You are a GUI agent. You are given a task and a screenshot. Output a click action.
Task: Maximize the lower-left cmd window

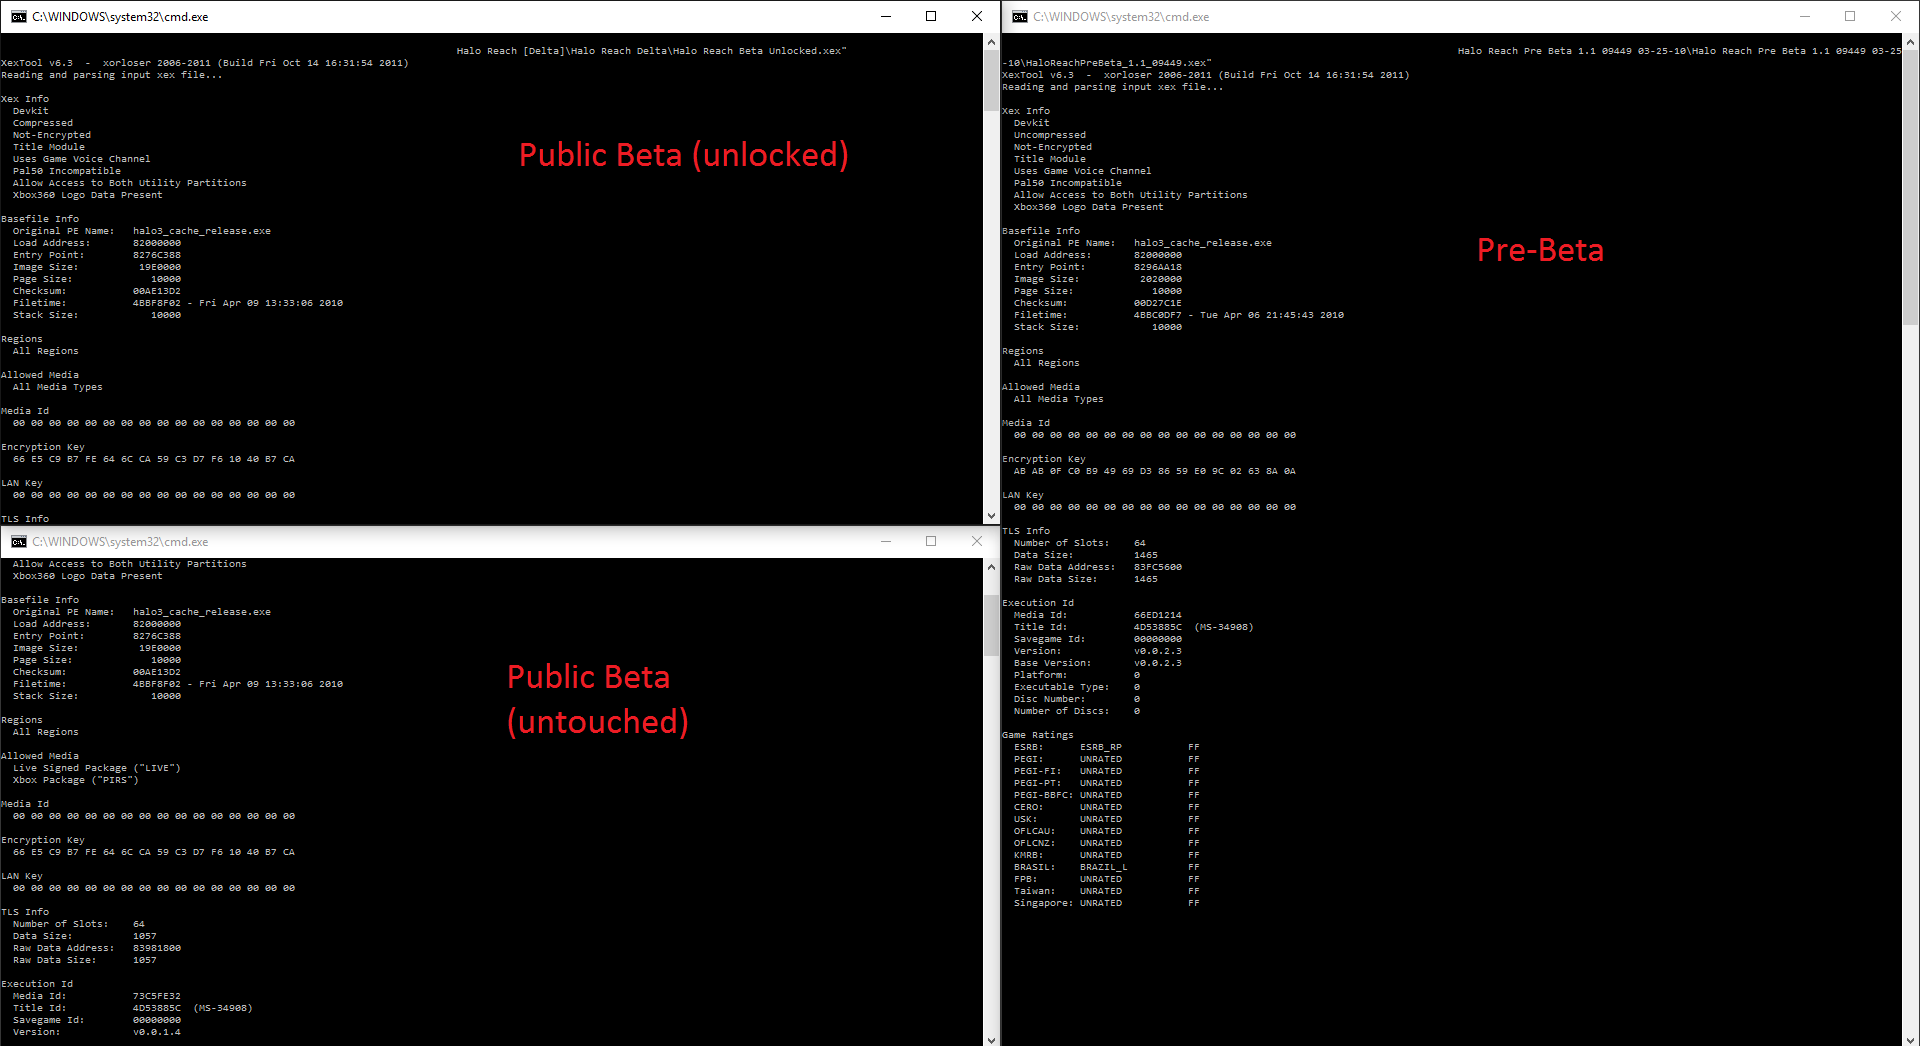tap(931, 541)
